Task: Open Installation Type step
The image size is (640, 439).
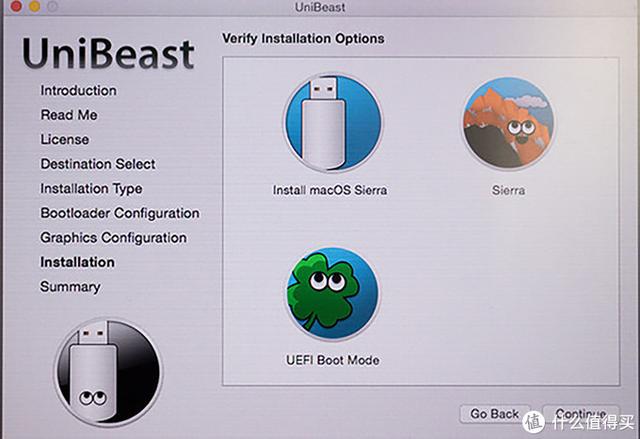Action: (91, 189)
